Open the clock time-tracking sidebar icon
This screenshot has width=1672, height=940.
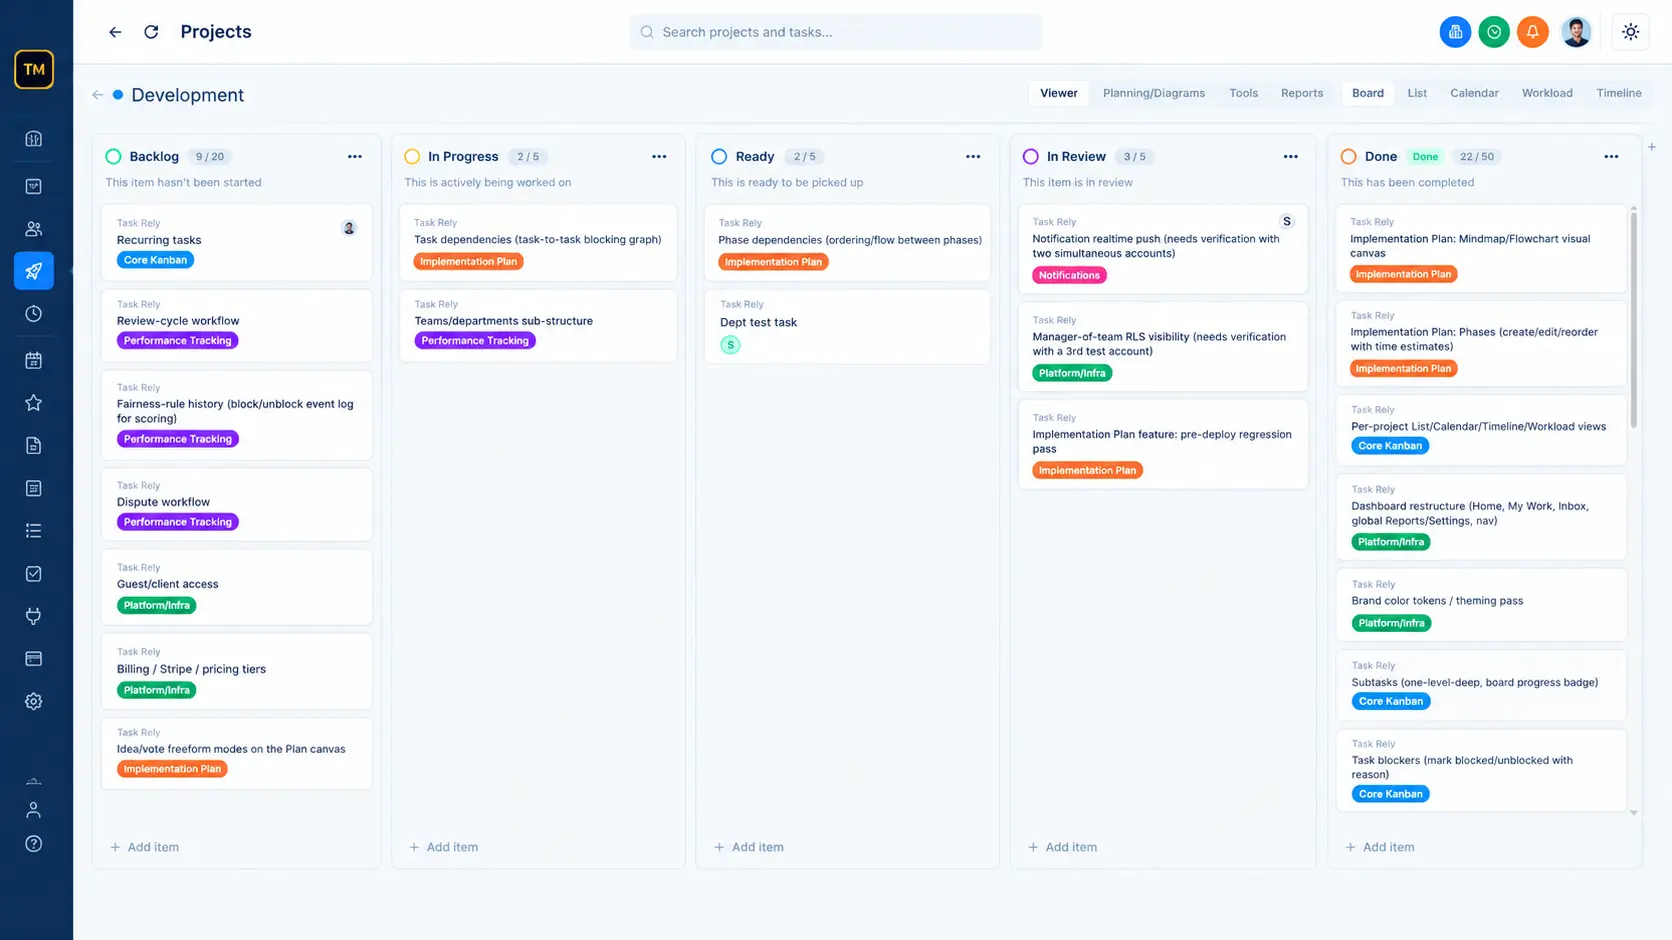coord(34,314)
